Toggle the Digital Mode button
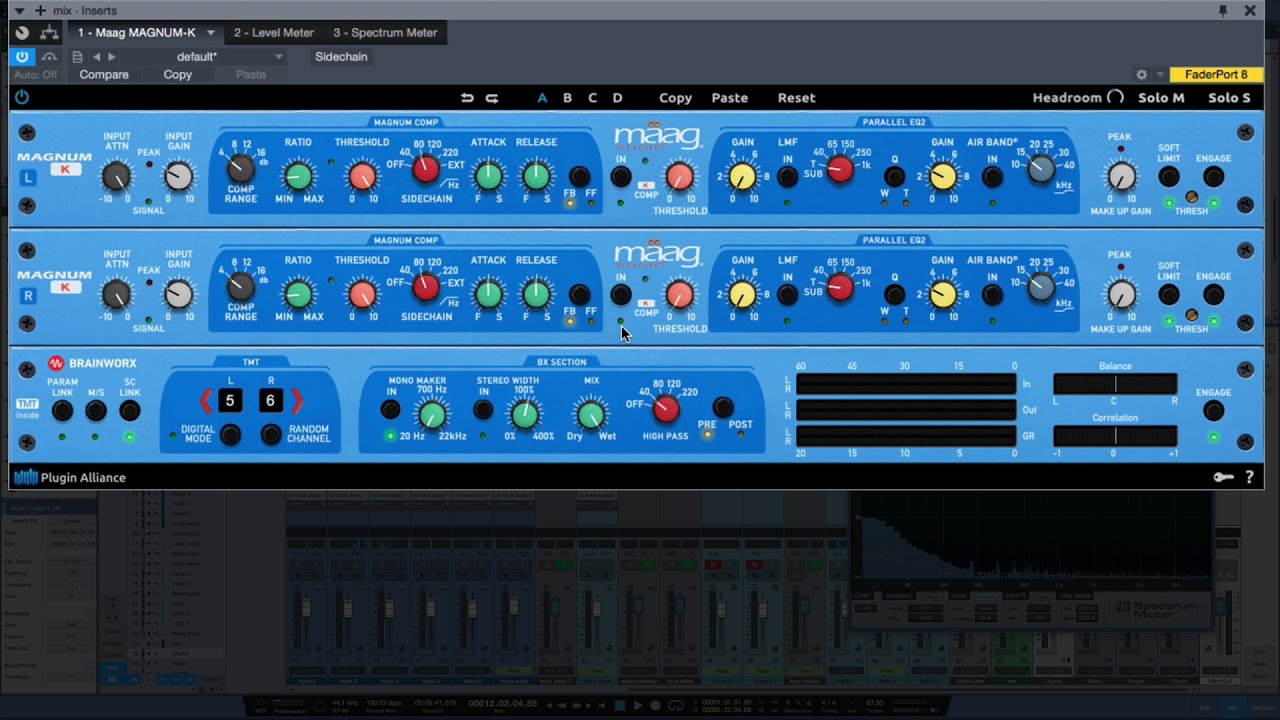The image size is (1280, 720). (x=230, y=434)
